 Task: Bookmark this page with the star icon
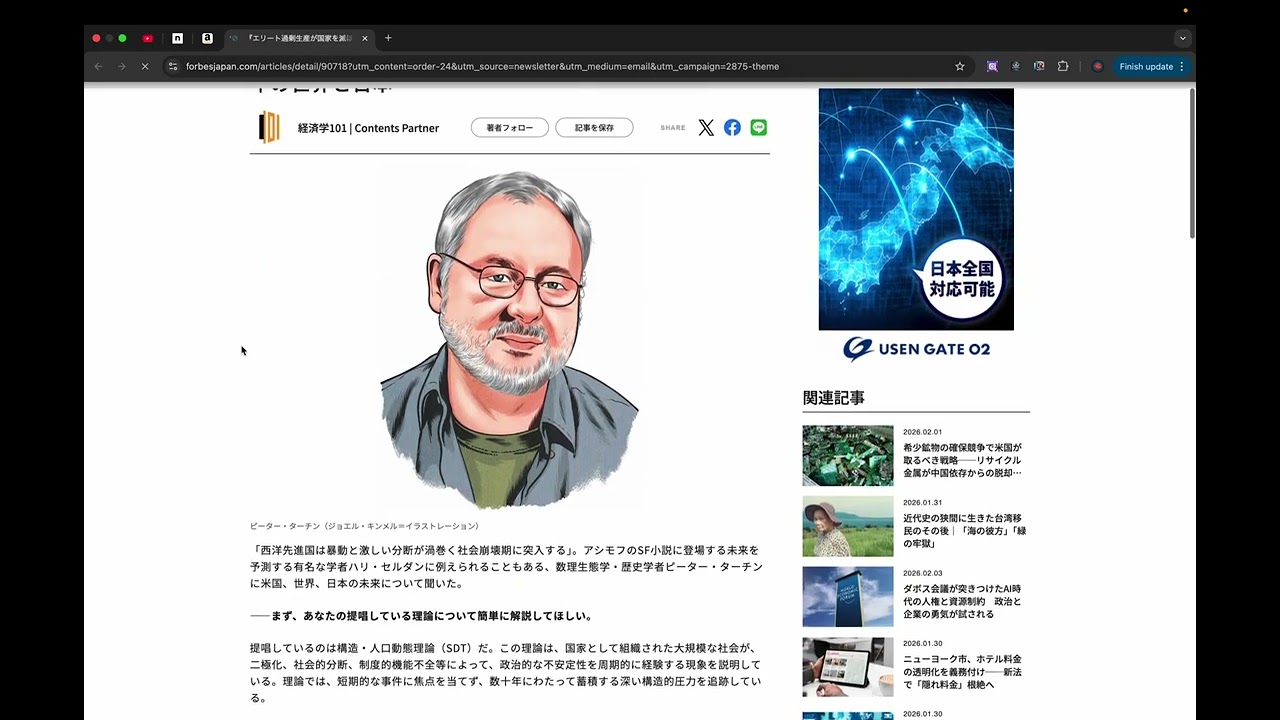click(x=960, y=66)
